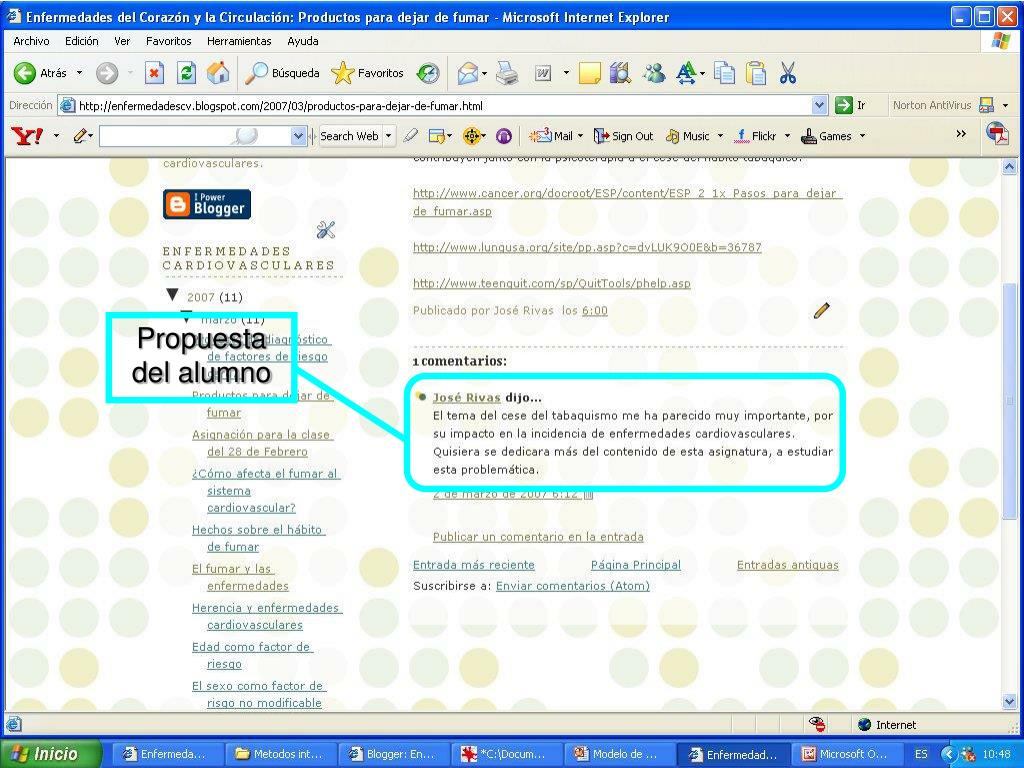Expand the Atrás history dropdown arrow
The height and width of the screenshot is (768, 1024).
(80, 73)
